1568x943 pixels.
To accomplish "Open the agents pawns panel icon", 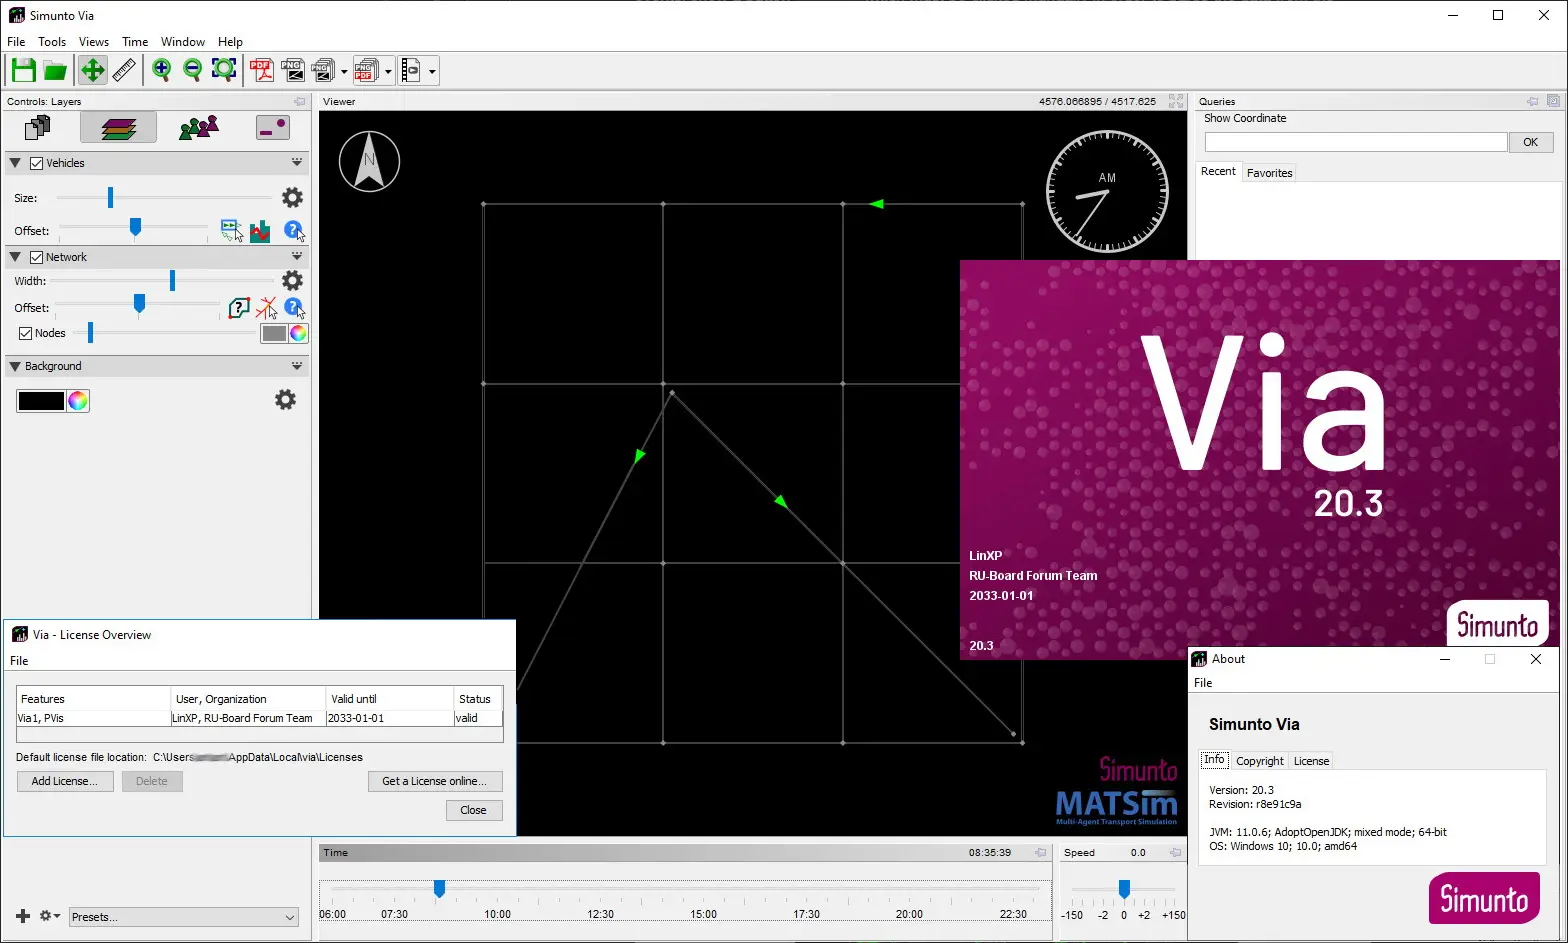I will coord(199,128).
